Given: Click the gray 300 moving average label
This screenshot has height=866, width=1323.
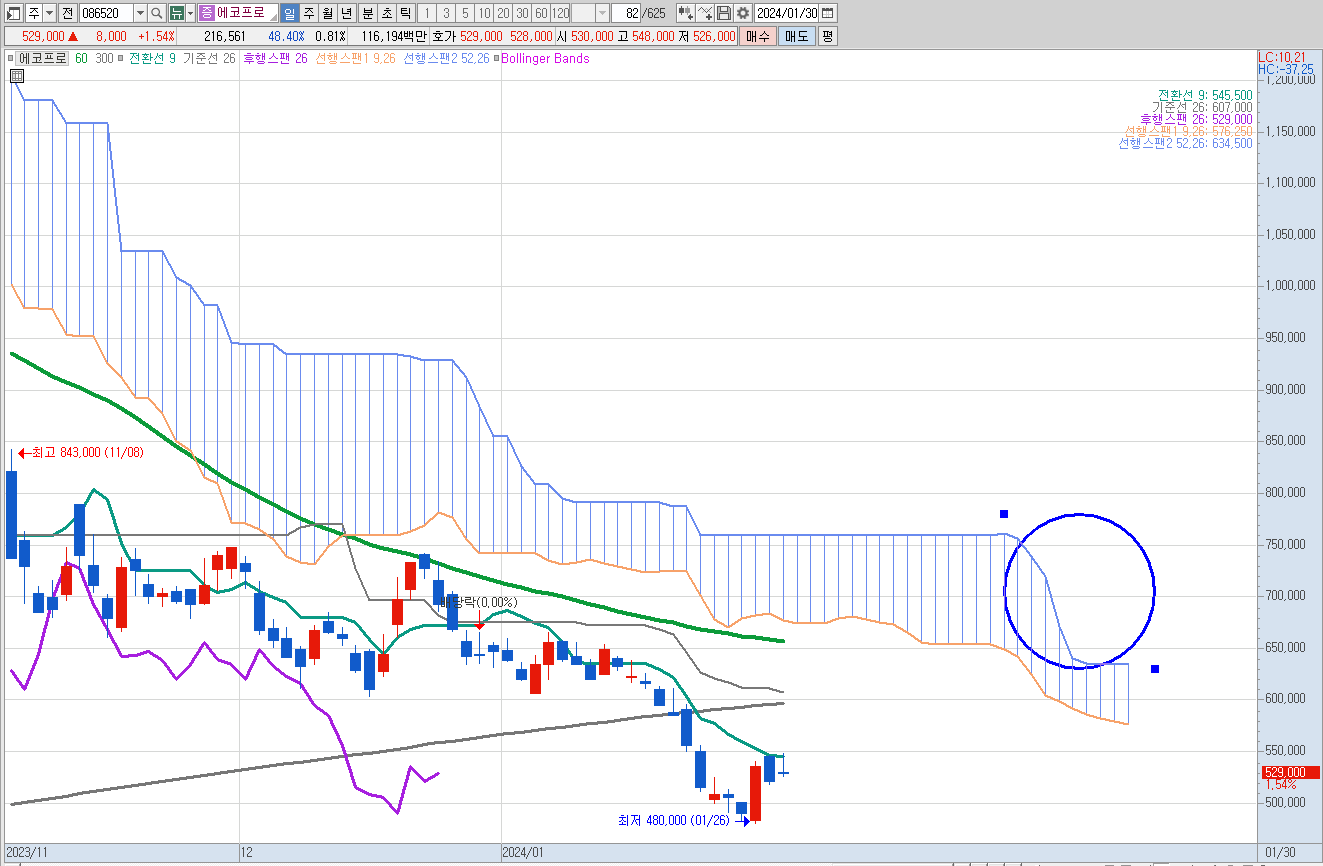Looking at the screenshot, I should [104, 59].
